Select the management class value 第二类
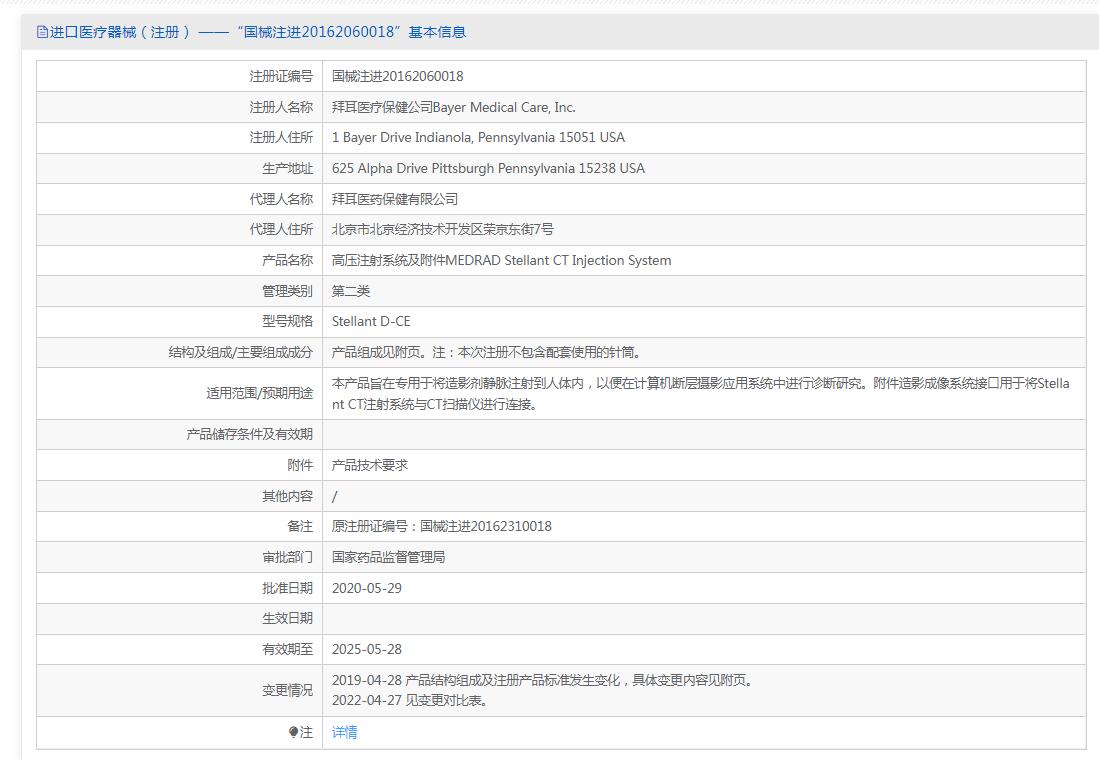The width and height of the screenshot is (1099, 760). coord(350,291)
